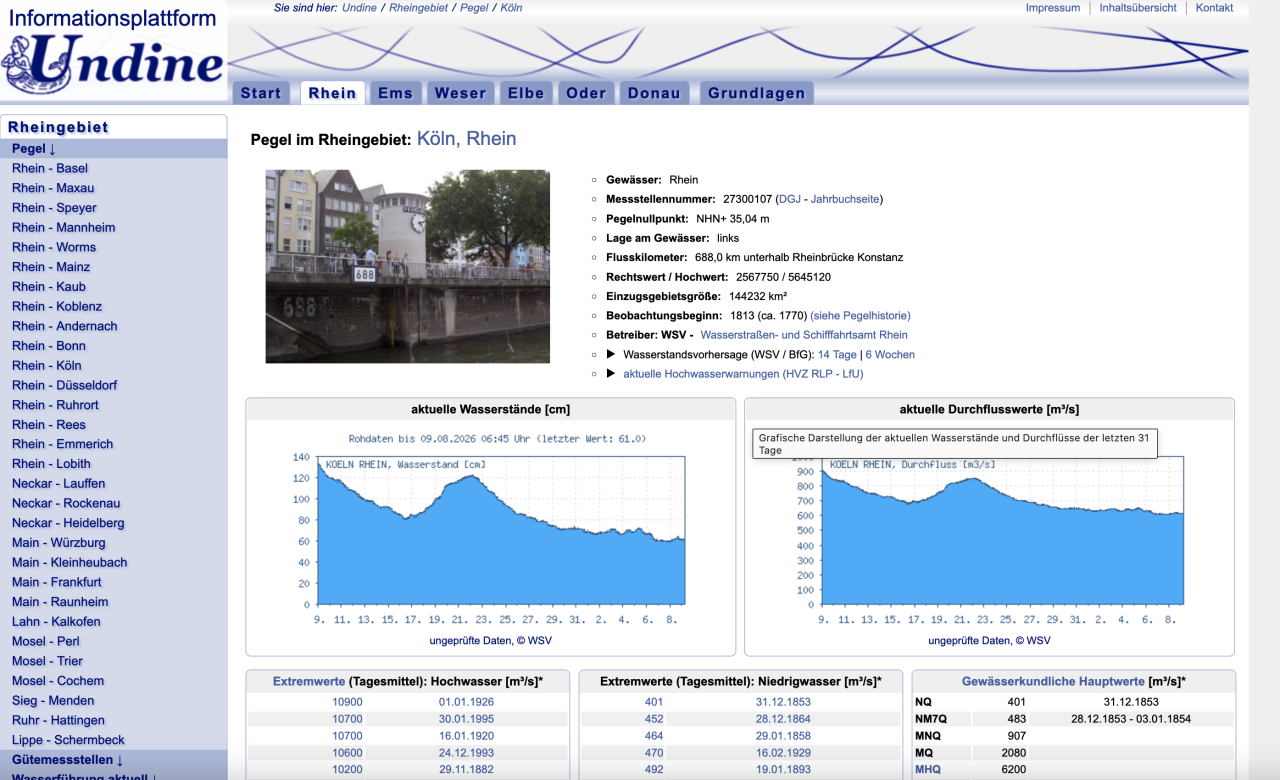This screenshot has height=780, width=1280.
Task: Open Main - Kleinheubach gauge
Action: pyautogui.click(x=70, y=562)
